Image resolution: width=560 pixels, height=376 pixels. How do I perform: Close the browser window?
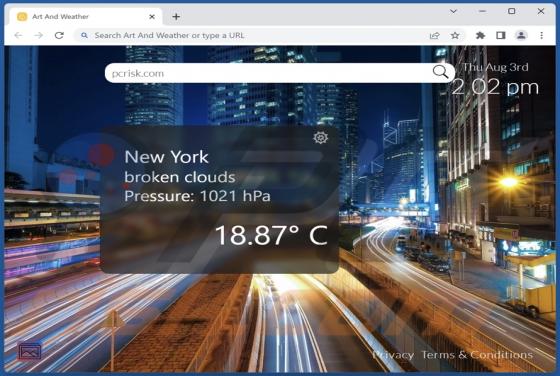tap(541, 11)
